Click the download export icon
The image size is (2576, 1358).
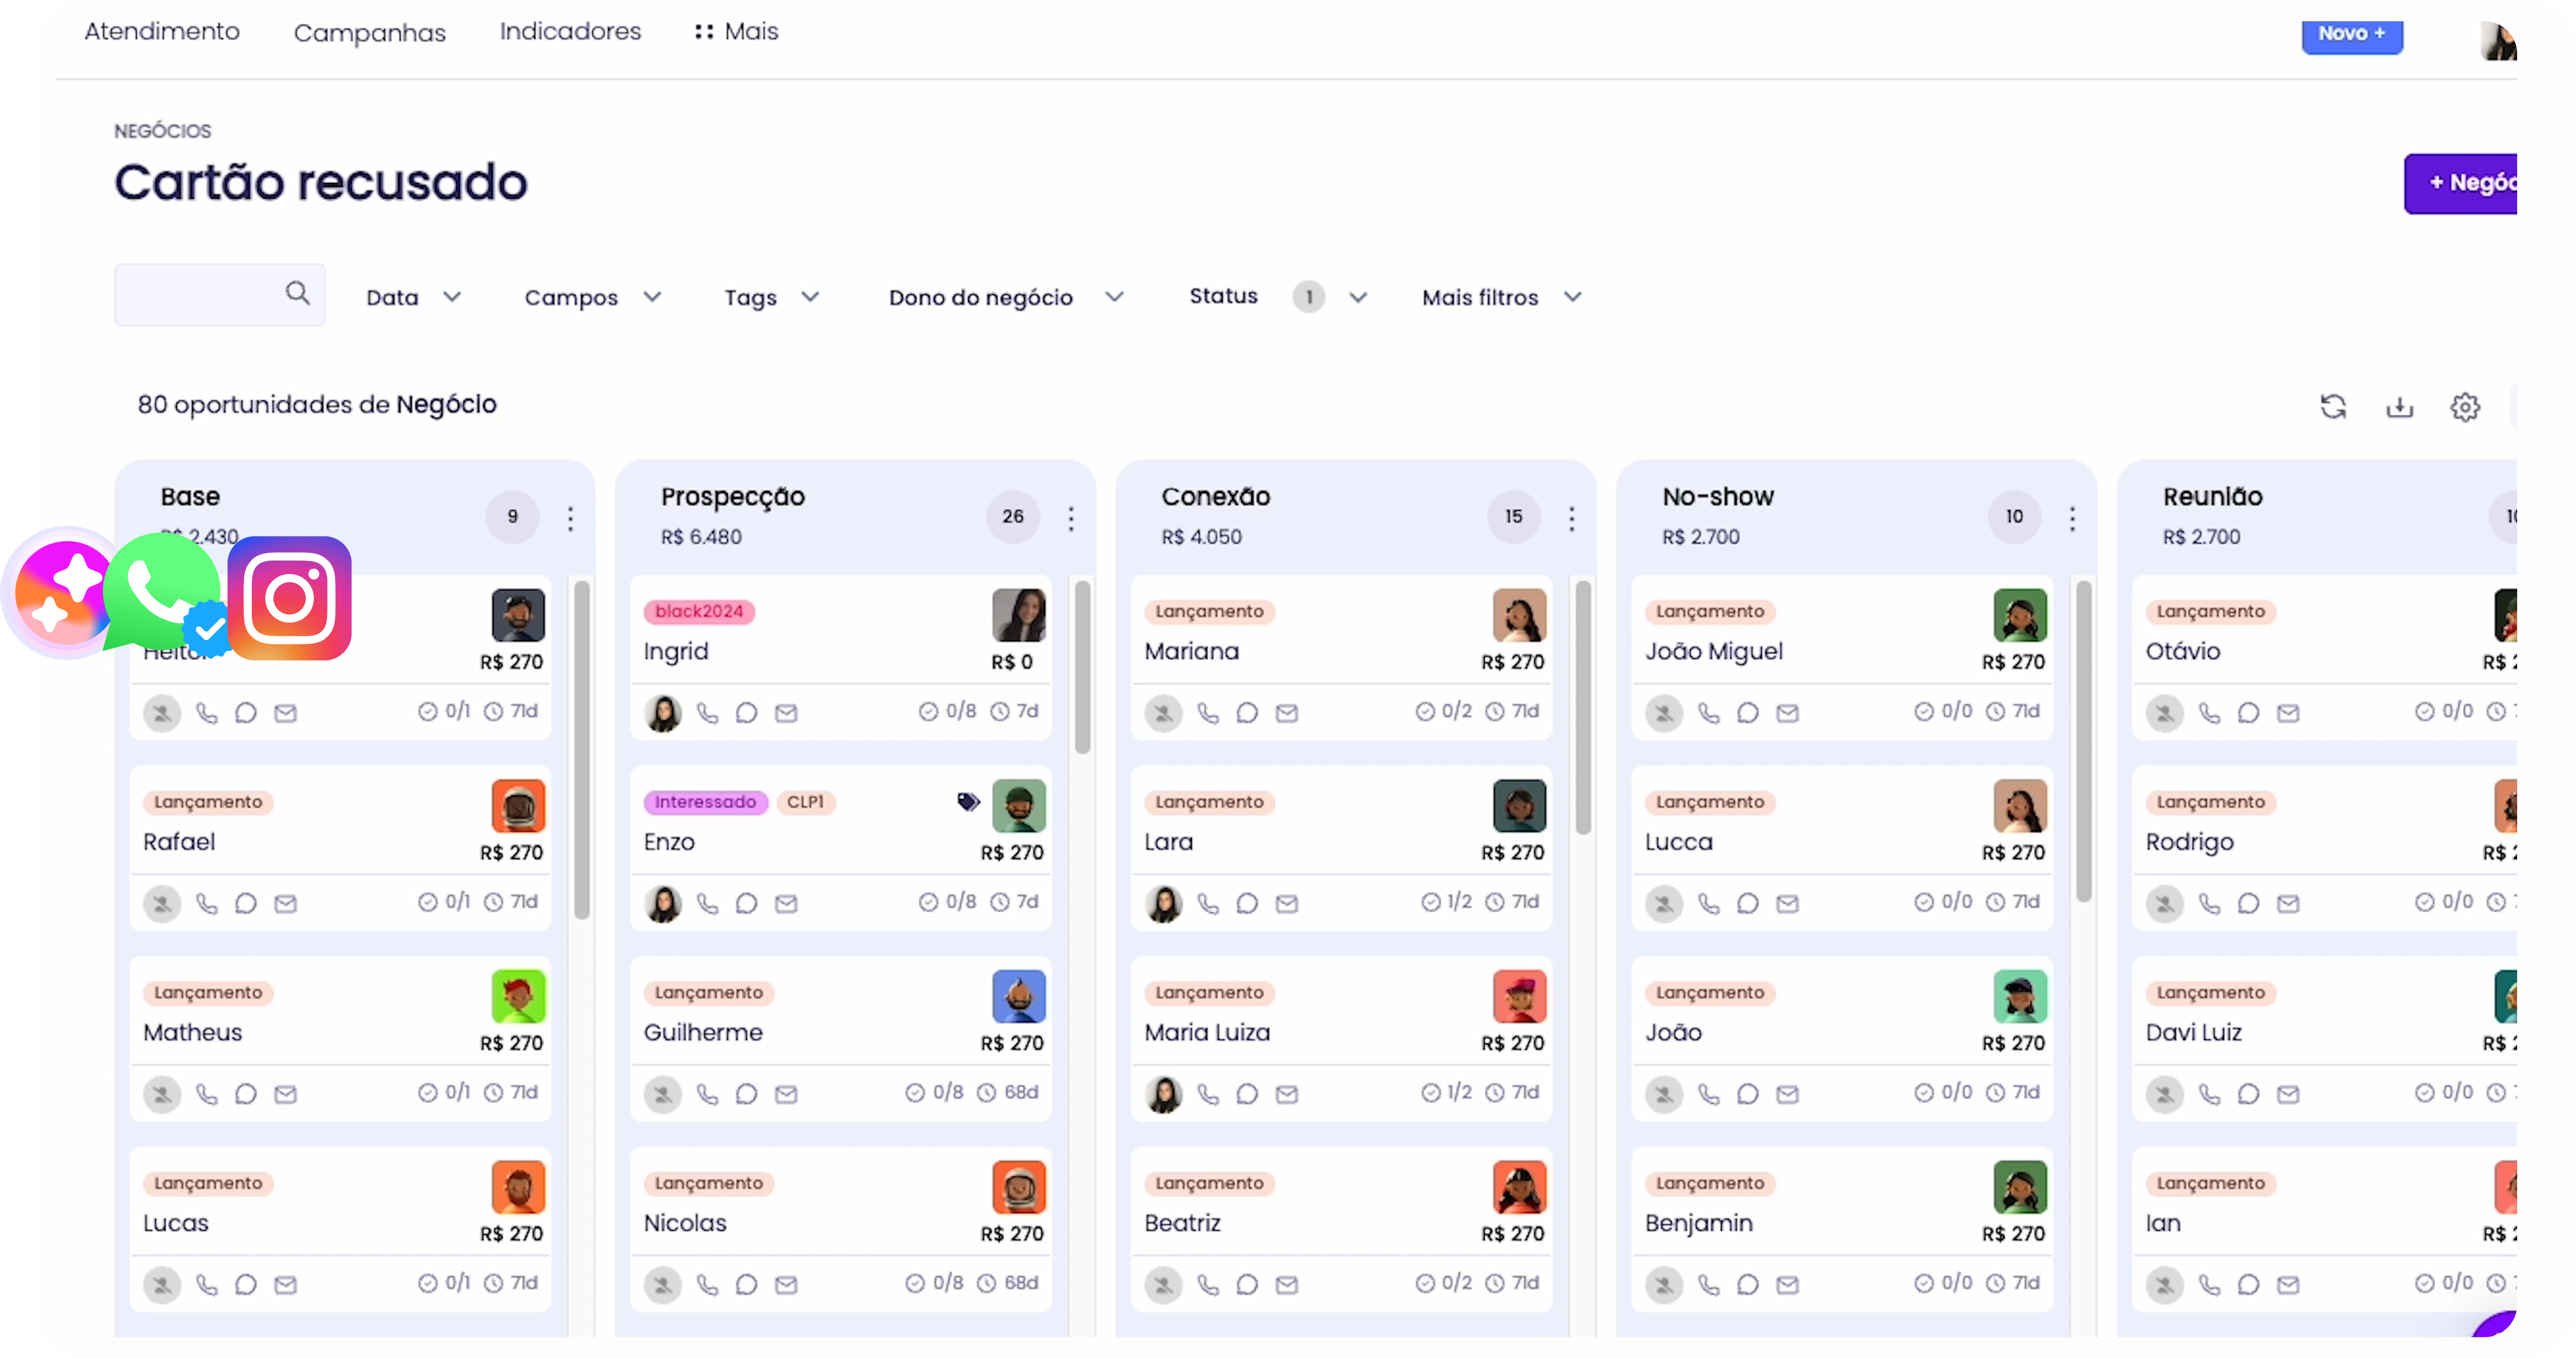click(x=2399, y=406)
